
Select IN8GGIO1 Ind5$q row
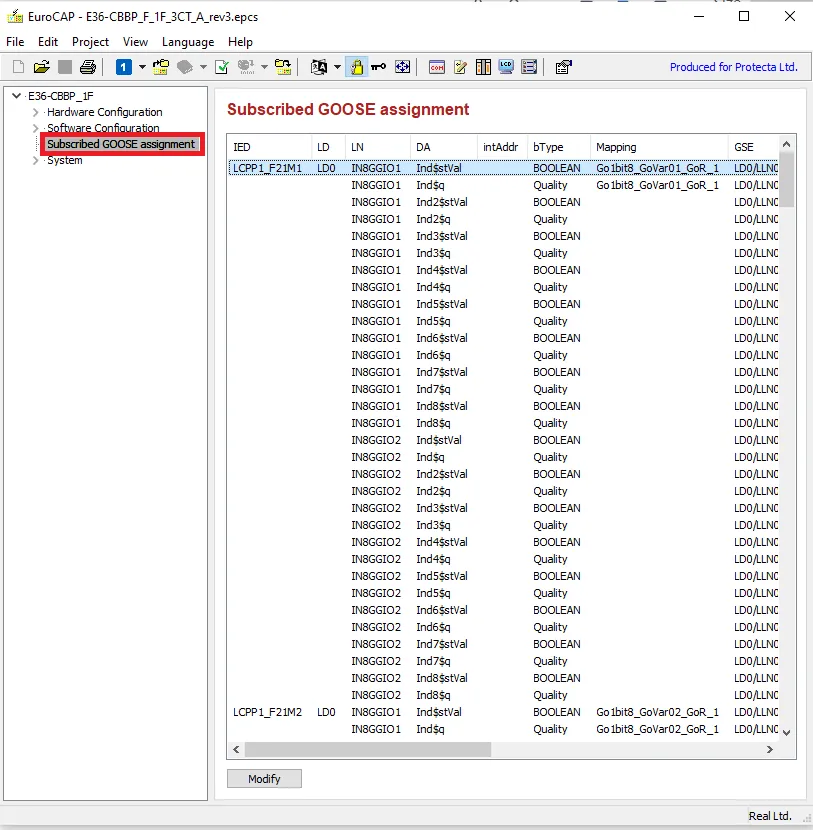click(x=503, y=321)
